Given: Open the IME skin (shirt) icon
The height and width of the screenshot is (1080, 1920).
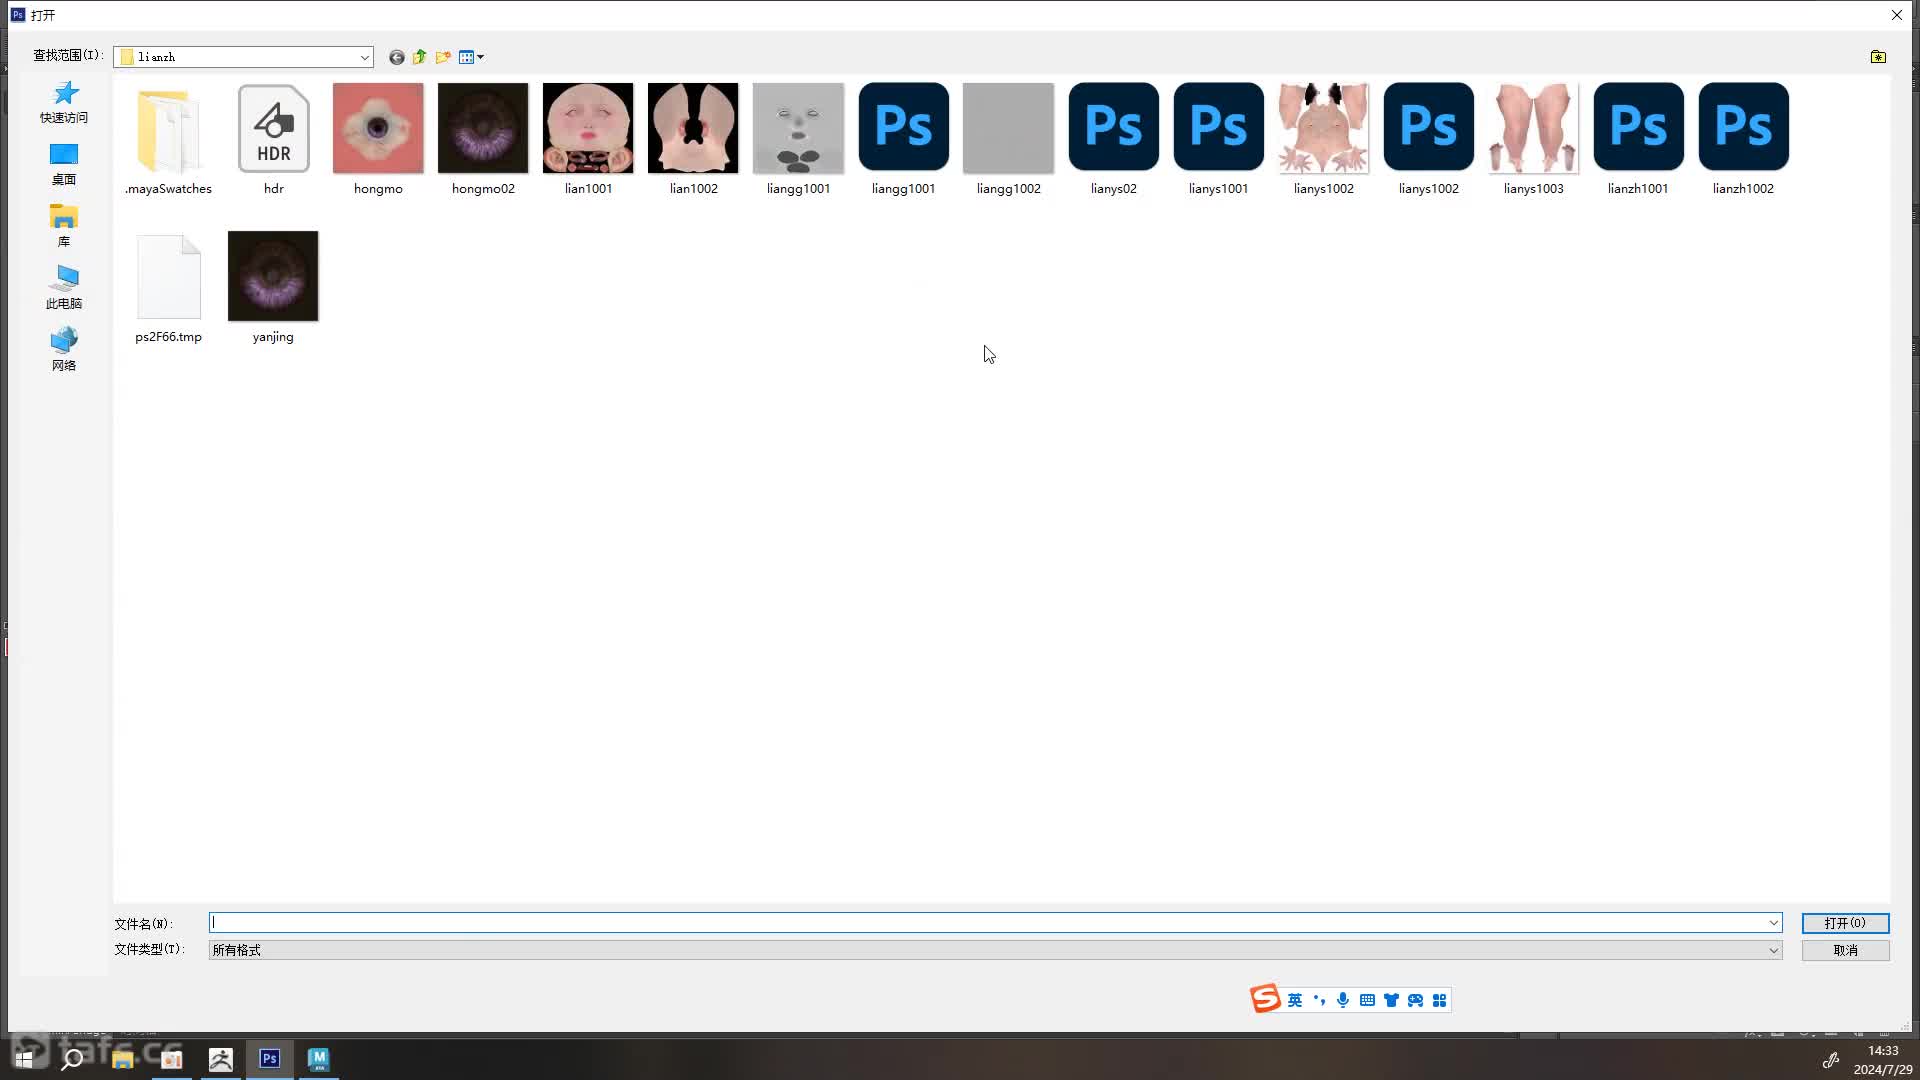Looking at the screenshot, I should pyautogui.click(x=1391, y=1000).
